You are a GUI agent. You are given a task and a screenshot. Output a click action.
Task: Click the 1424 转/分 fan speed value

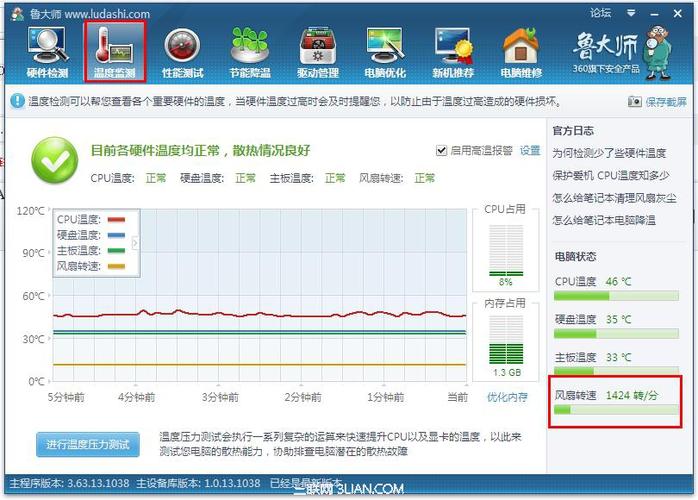point(632,395)
